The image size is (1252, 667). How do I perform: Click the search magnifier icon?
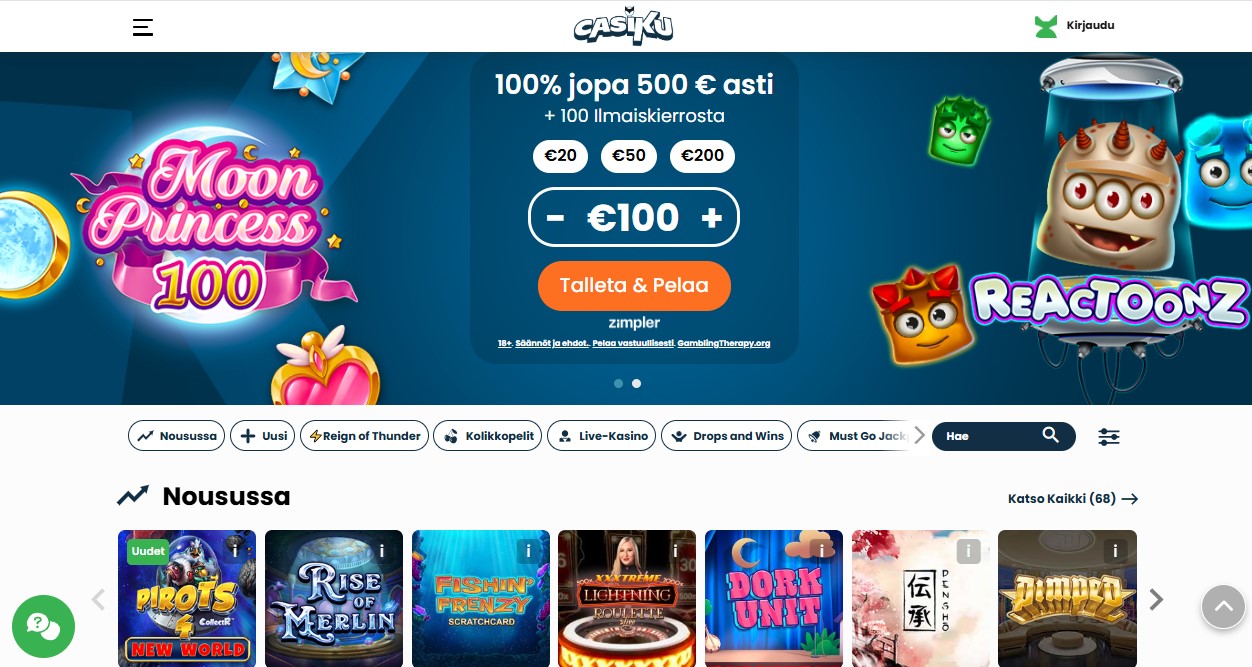pos(1050,435)
